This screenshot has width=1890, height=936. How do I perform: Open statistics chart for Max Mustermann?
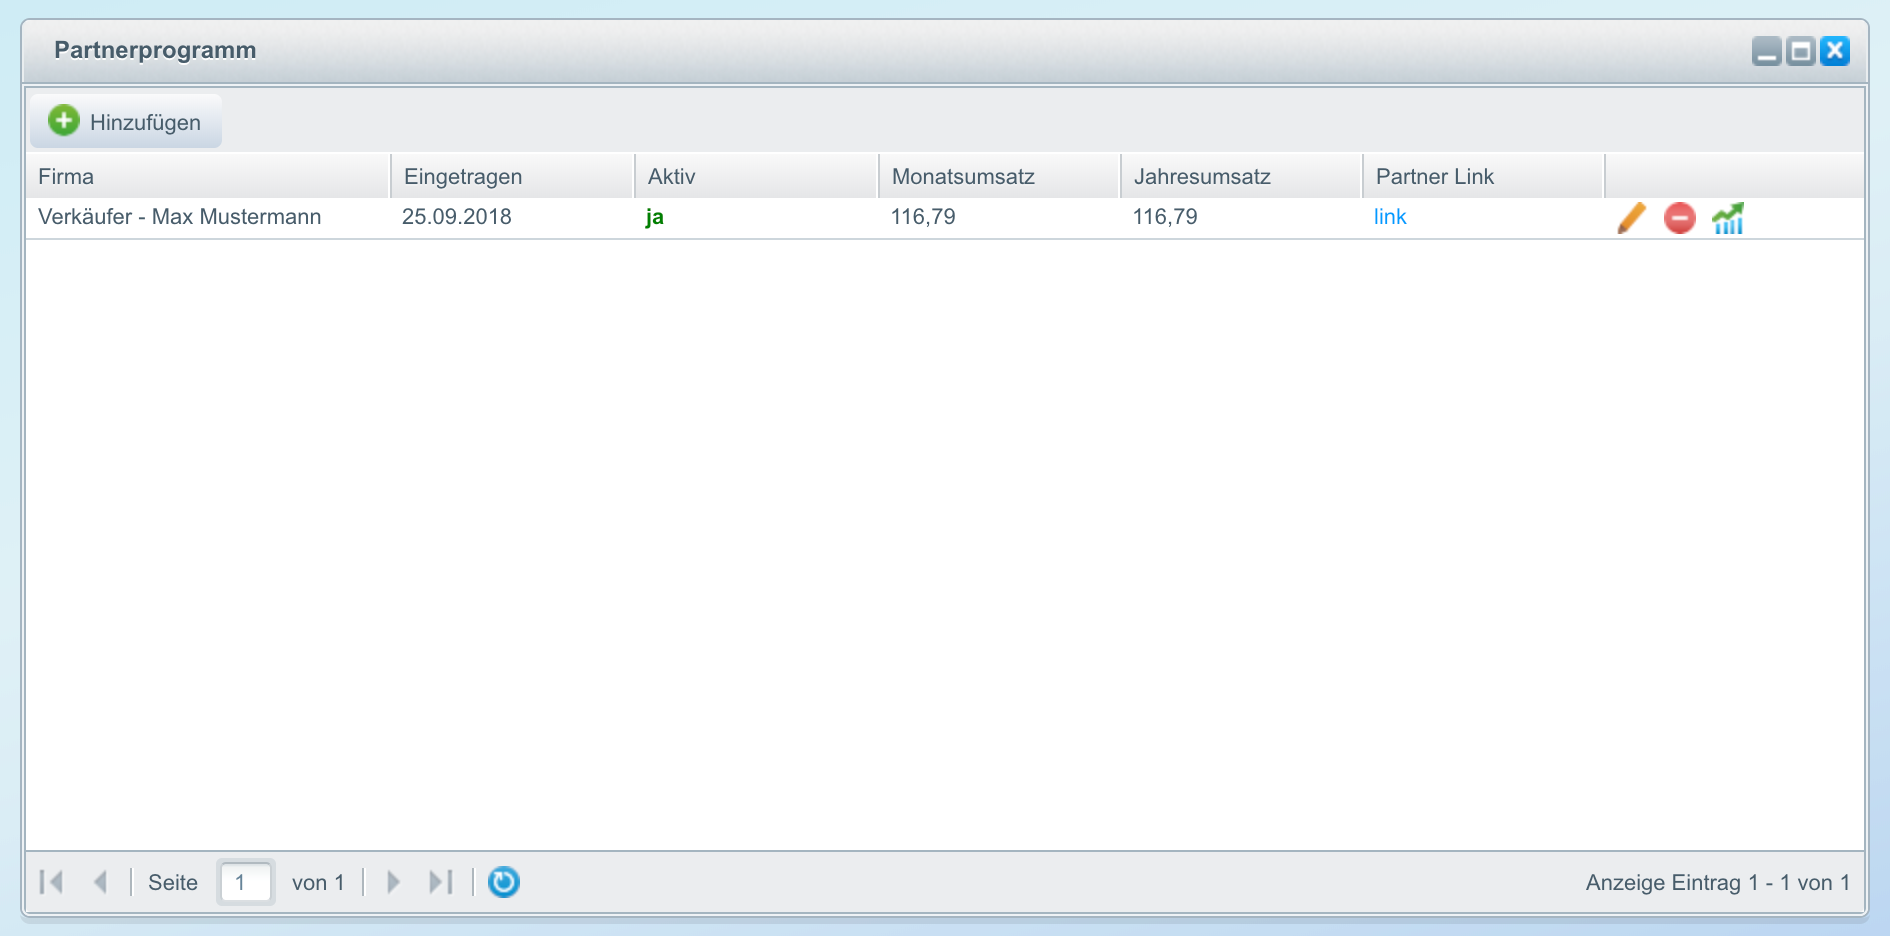1728,217
